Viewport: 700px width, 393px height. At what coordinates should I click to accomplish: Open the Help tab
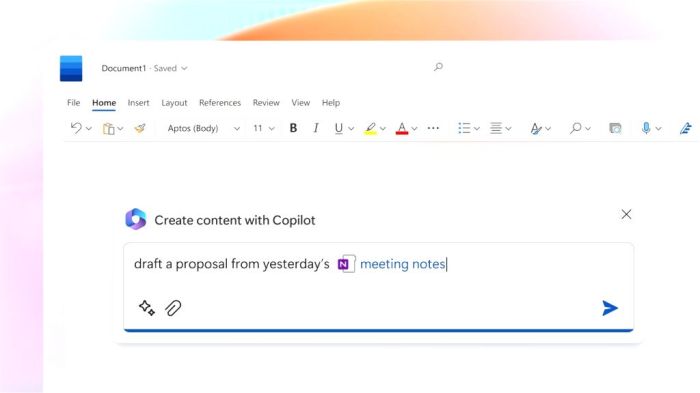[331, 103]
